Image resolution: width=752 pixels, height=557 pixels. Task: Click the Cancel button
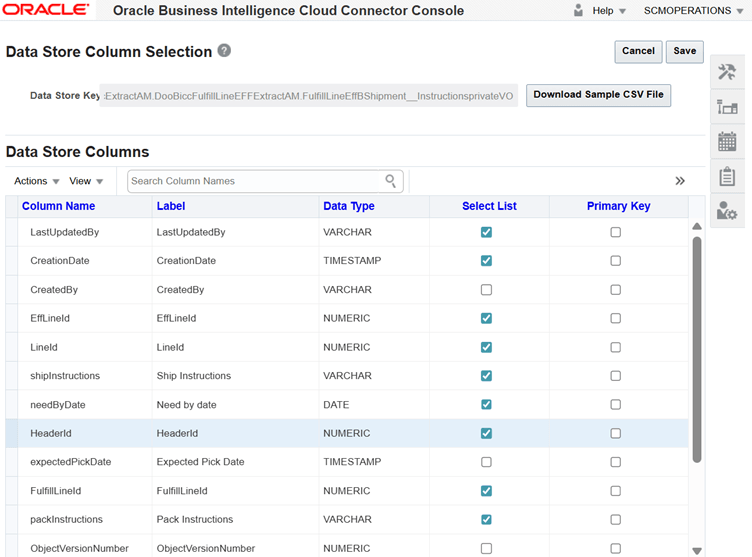638,51
